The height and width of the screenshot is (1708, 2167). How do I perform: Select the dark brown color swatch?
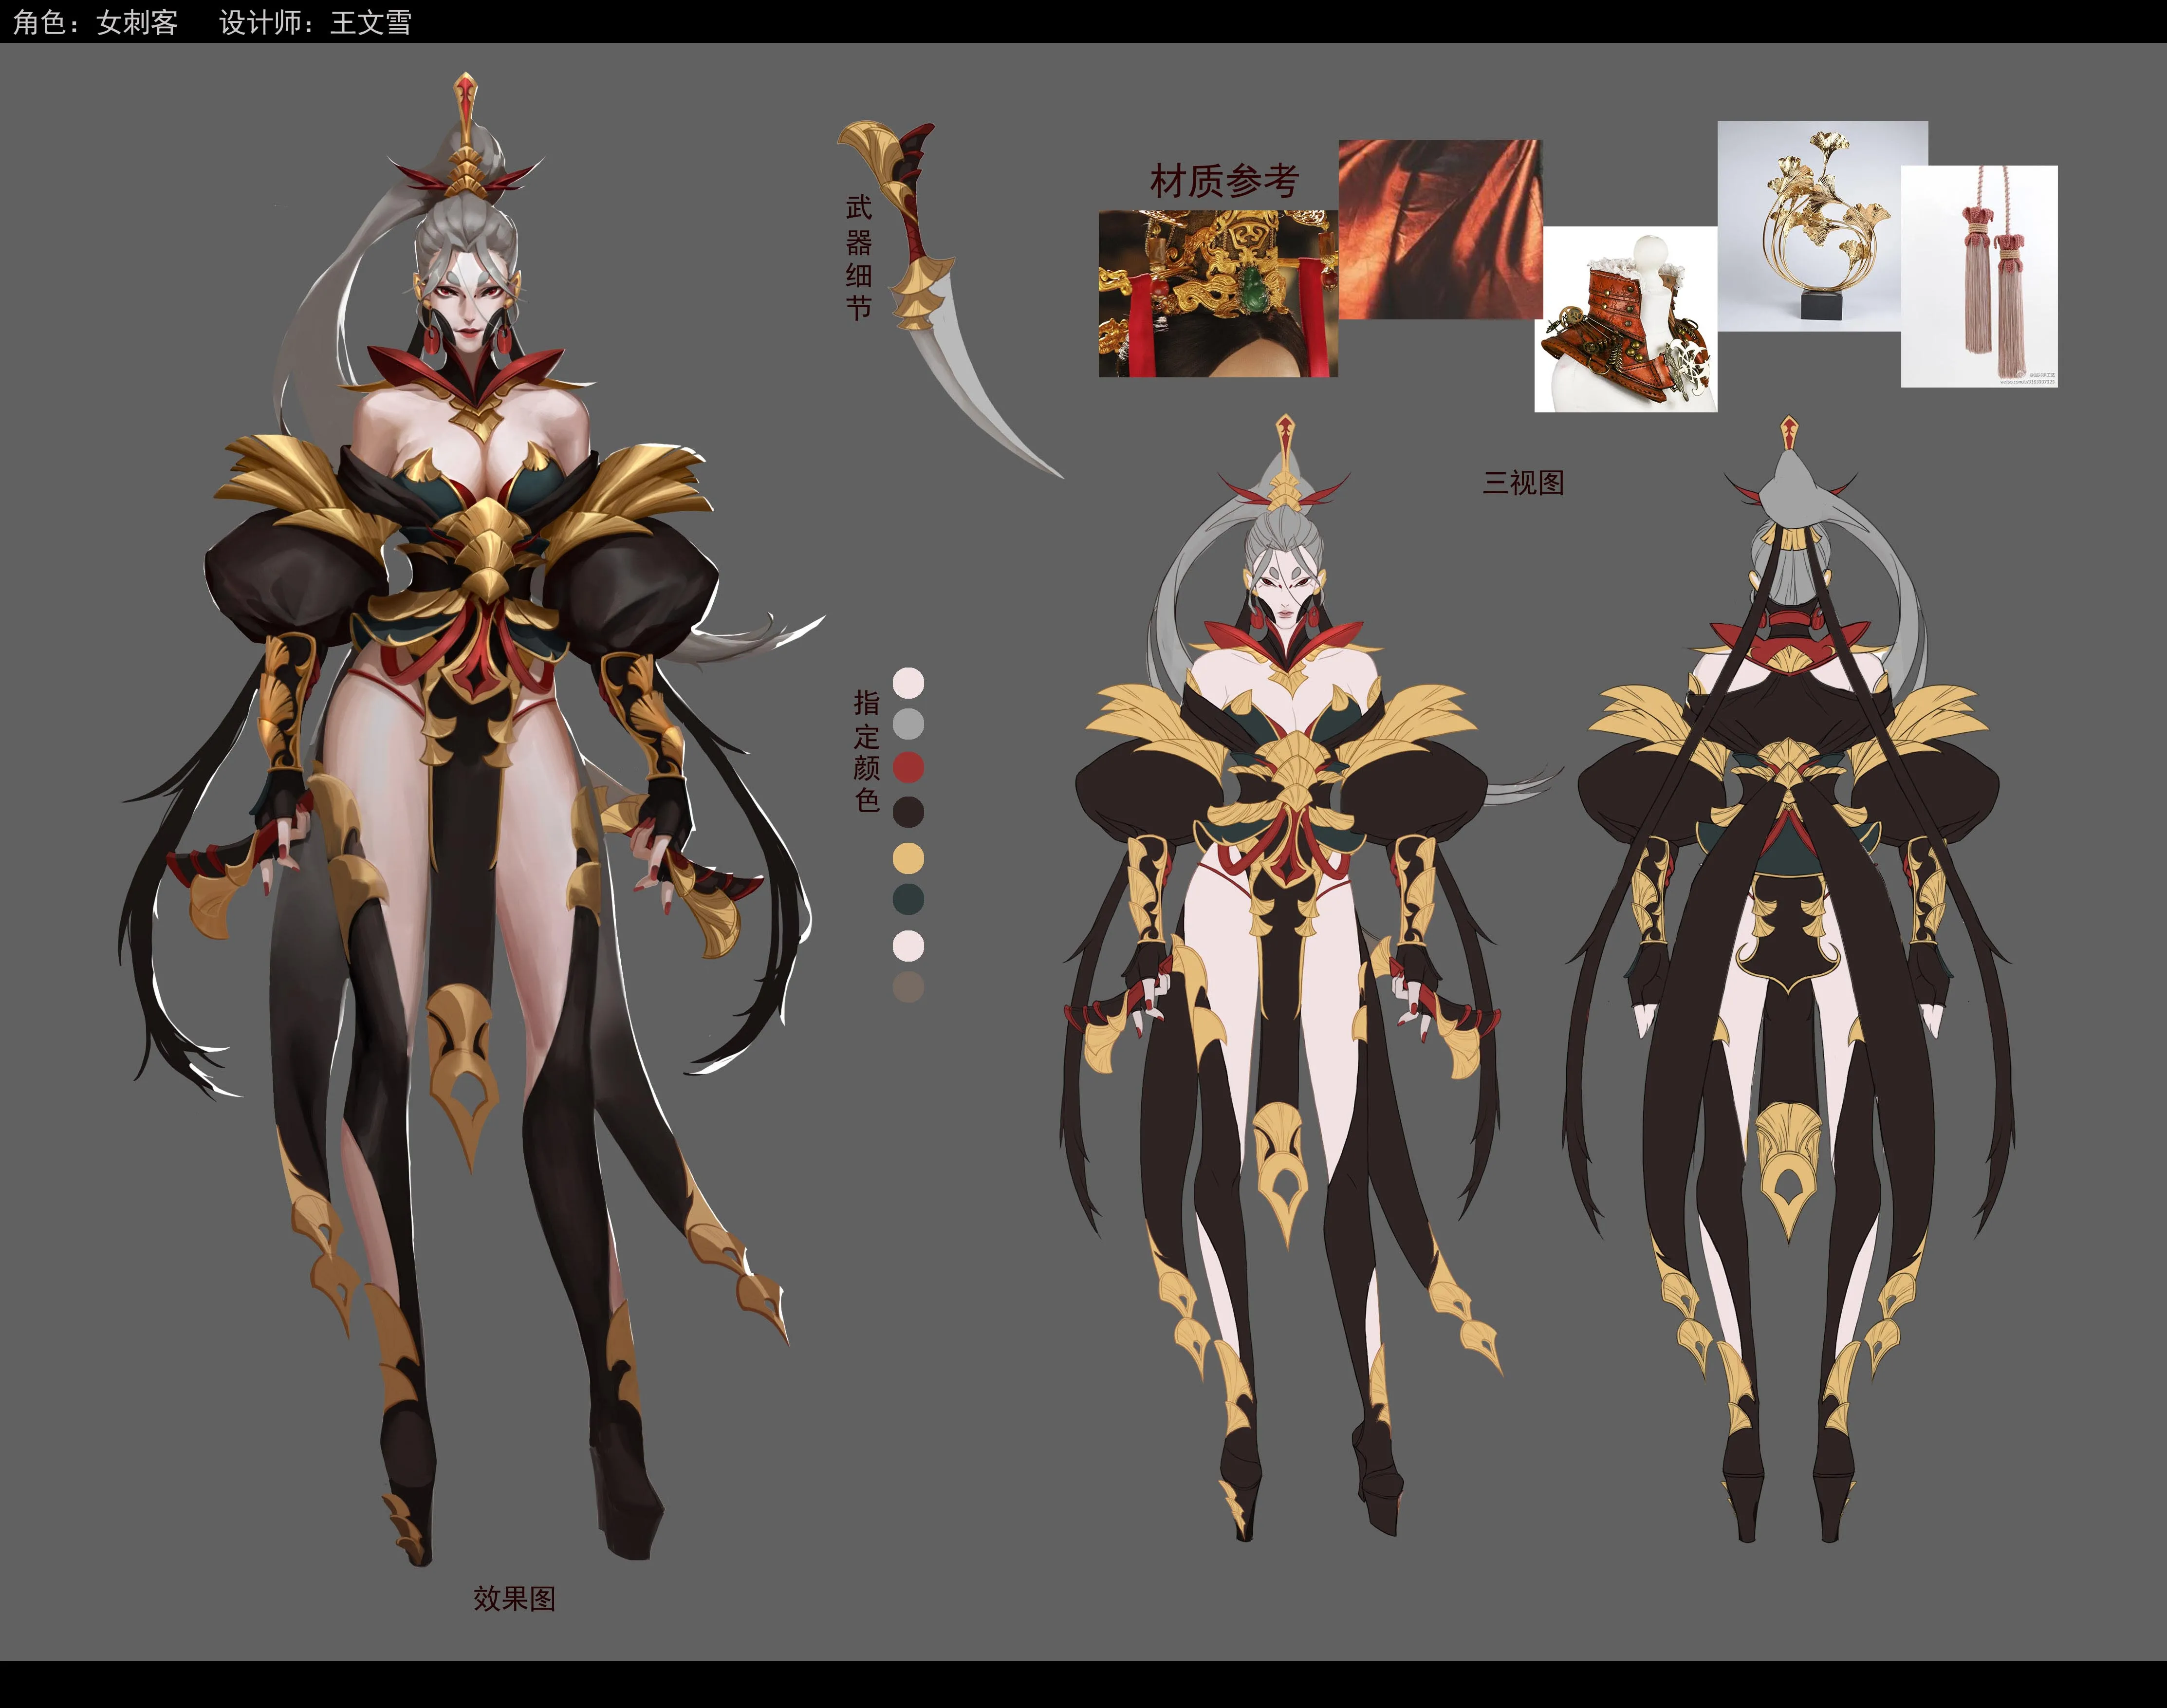click(907, 811)
